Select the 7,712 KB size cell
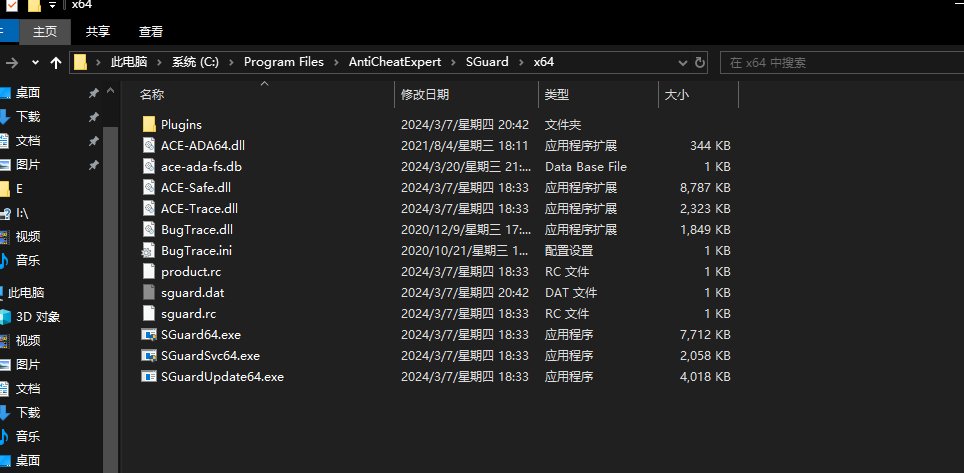This screenshot has height=473, width=964. tap(705, 335)
